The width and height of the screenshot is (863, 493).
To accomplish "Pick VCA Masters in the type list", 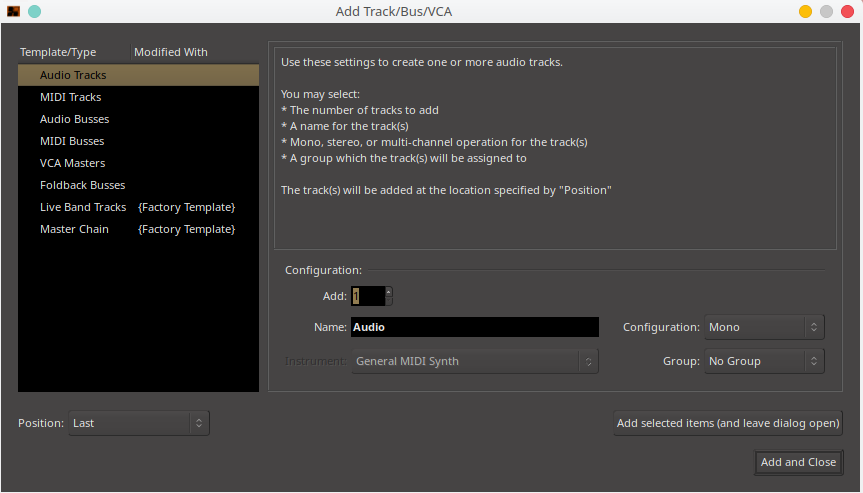I will [72, 163].
